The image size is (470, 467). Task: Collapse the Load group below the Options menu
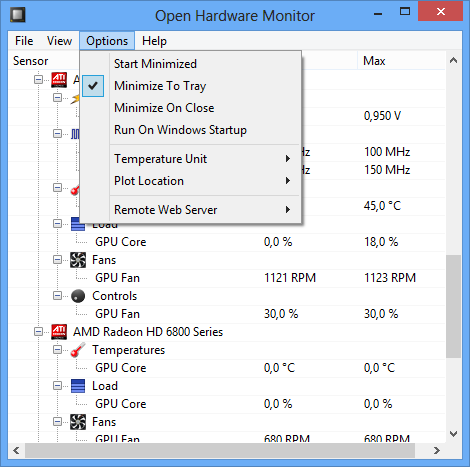58,224
